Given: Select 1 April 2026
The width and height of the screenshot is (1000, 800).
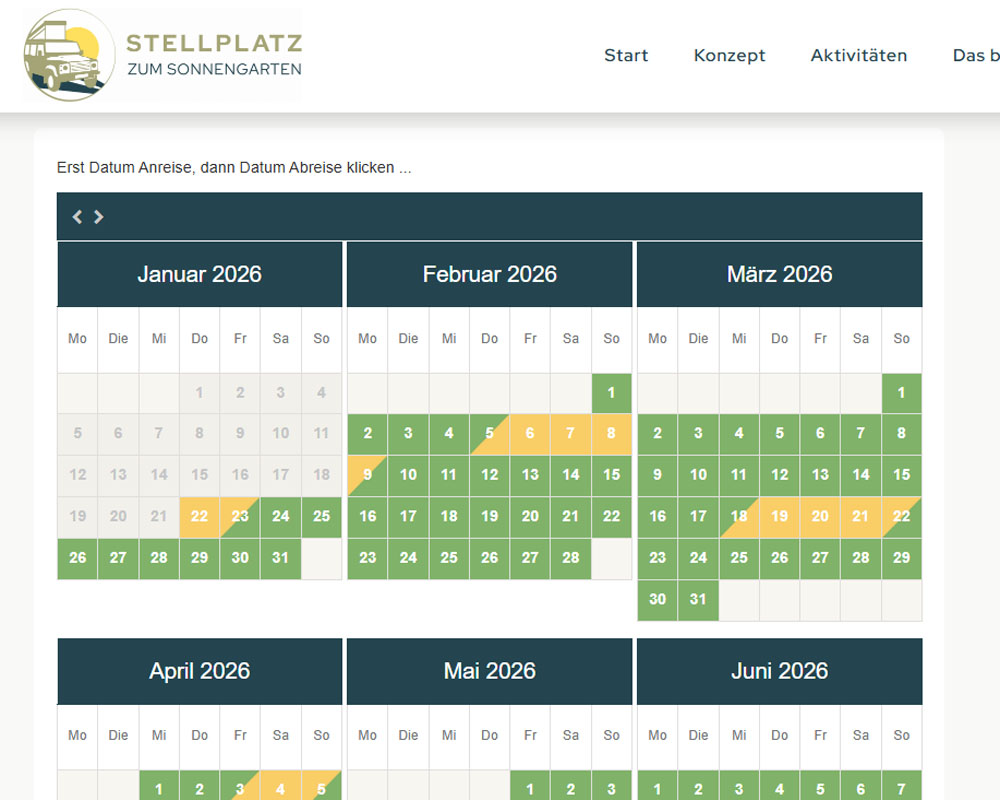Looking at the screenshot, I should [159, 789].
